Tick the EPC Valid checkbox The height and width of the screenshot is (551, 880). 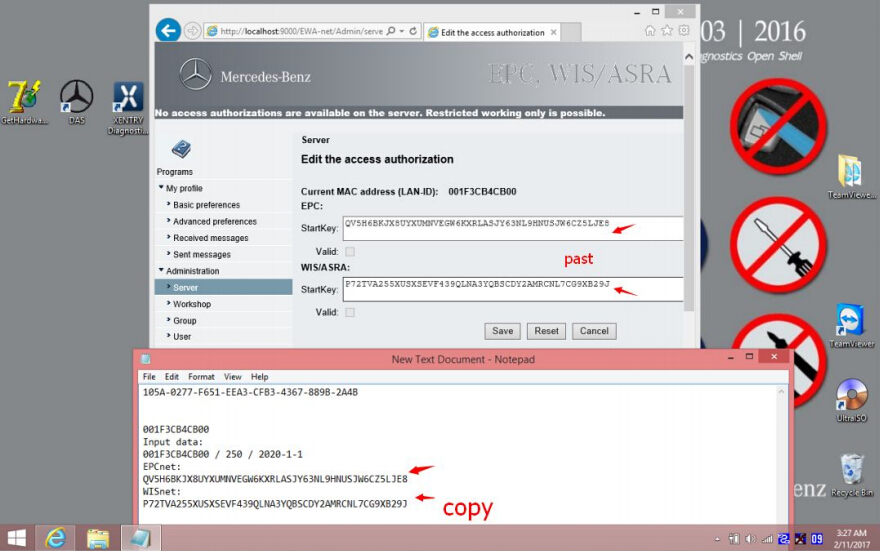(349, 252)
